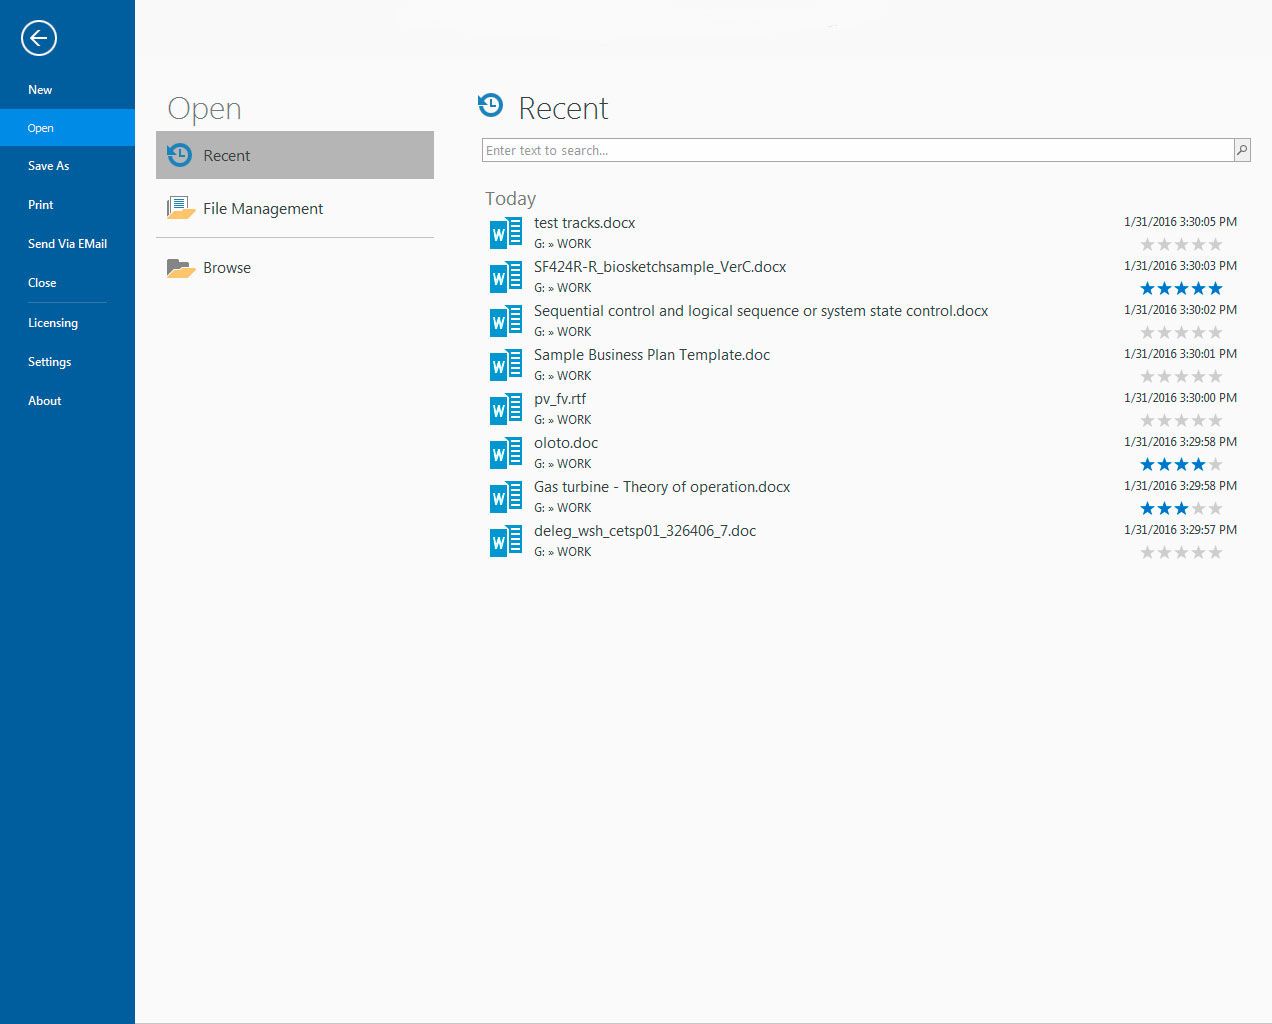
Task: Open the New menu item
Action: [40, 90]
